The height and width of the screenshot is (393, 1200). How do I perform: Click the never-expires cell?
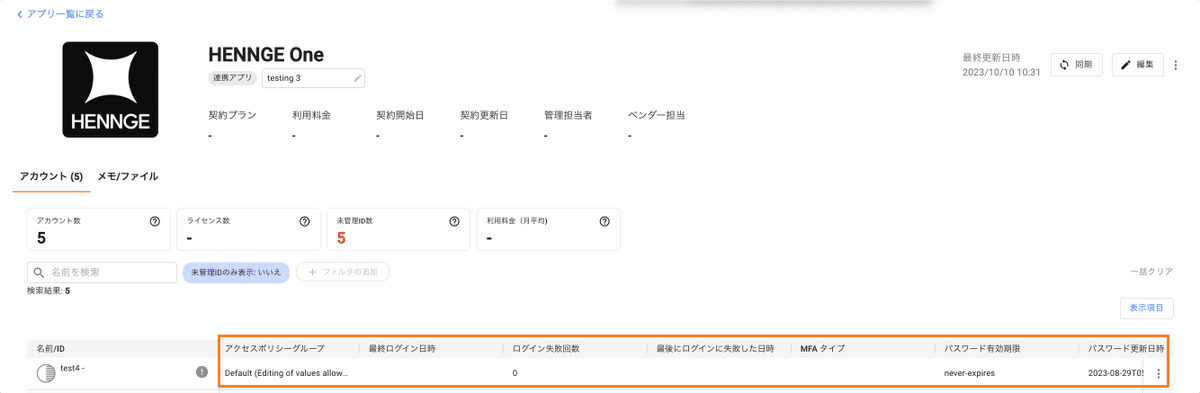click(x=969, y=373)
